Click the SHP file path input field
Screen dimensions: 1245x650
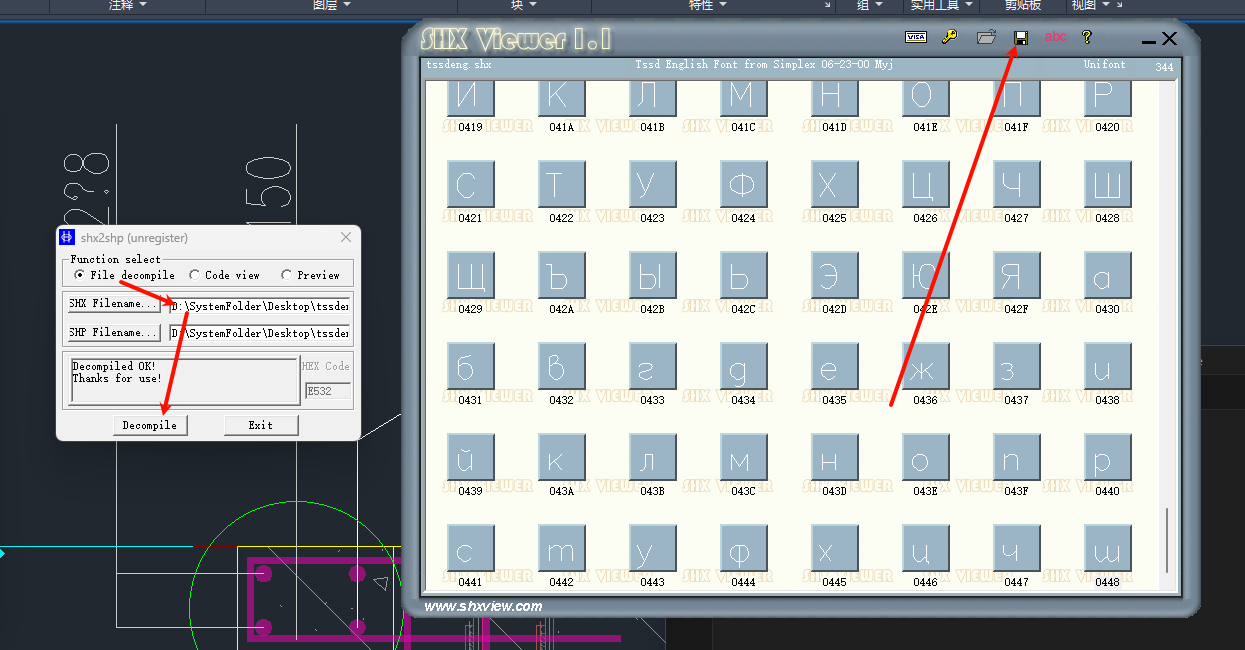(x=260, y=333)
